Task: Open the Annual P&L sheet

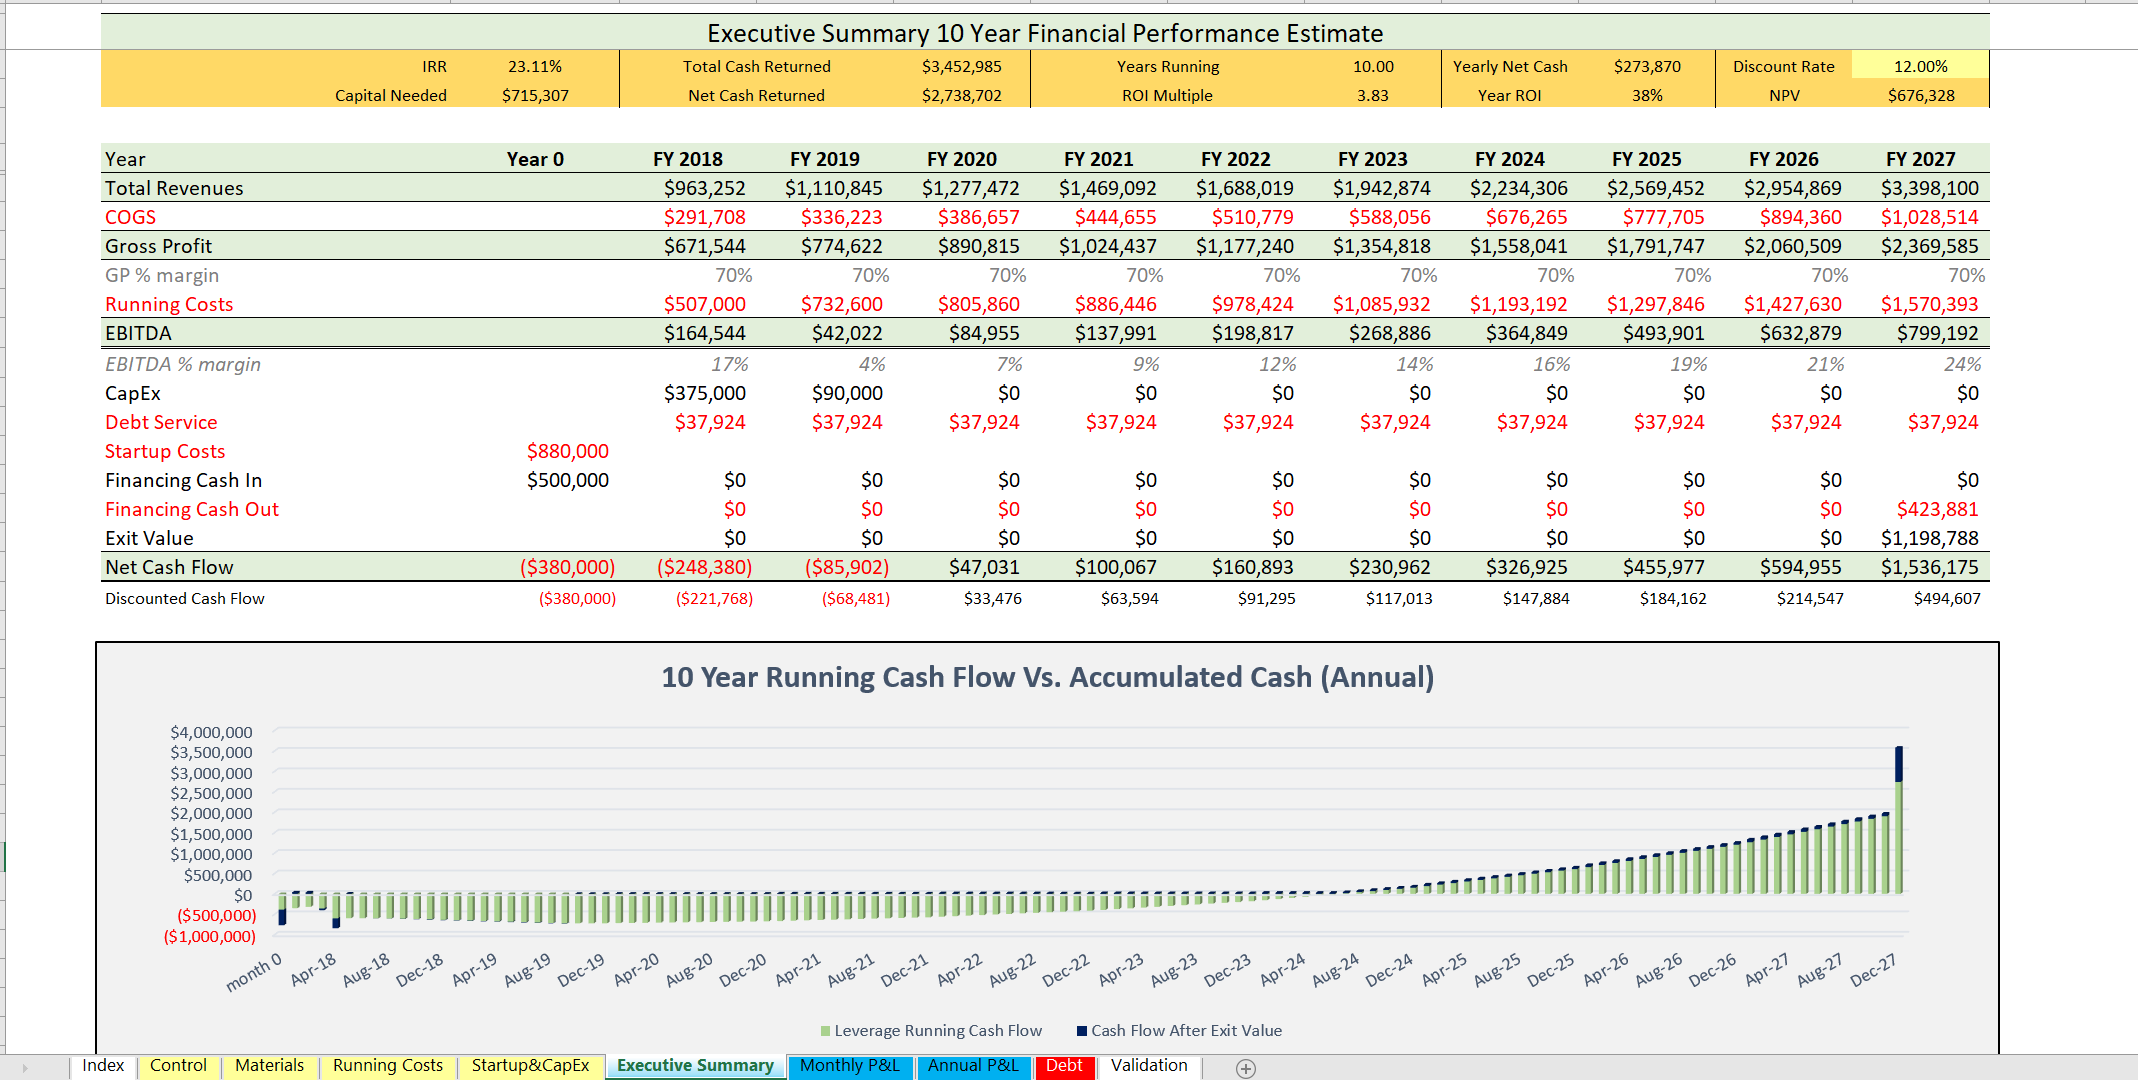Action: 974,1067
